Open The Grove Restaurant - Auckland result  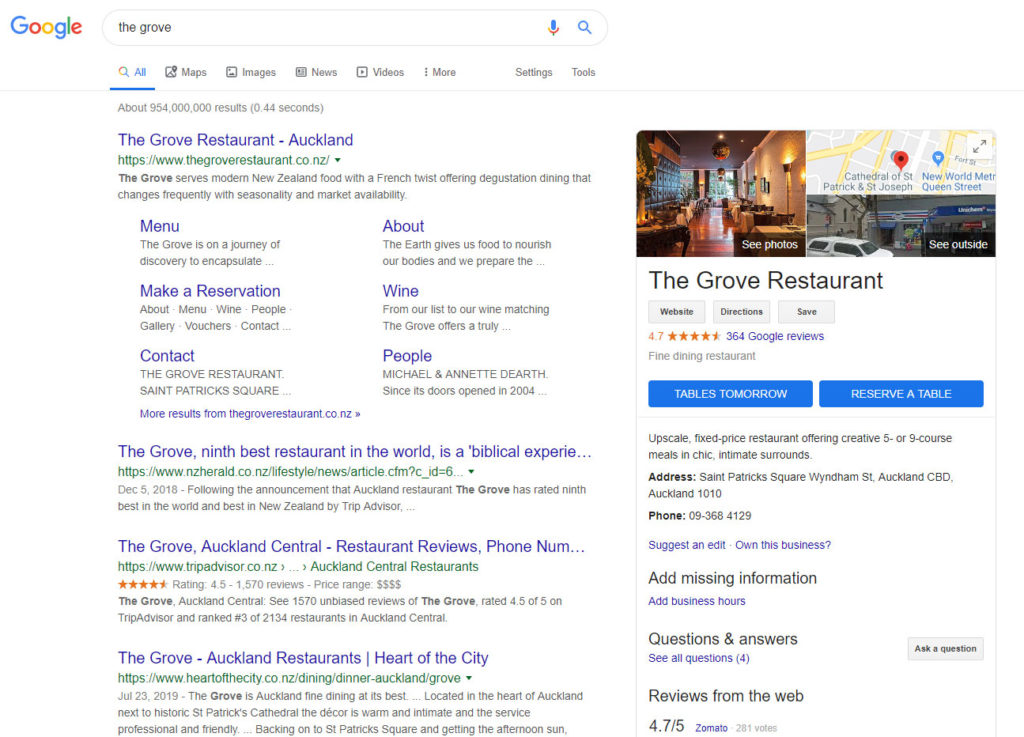(x=235, y=140)
